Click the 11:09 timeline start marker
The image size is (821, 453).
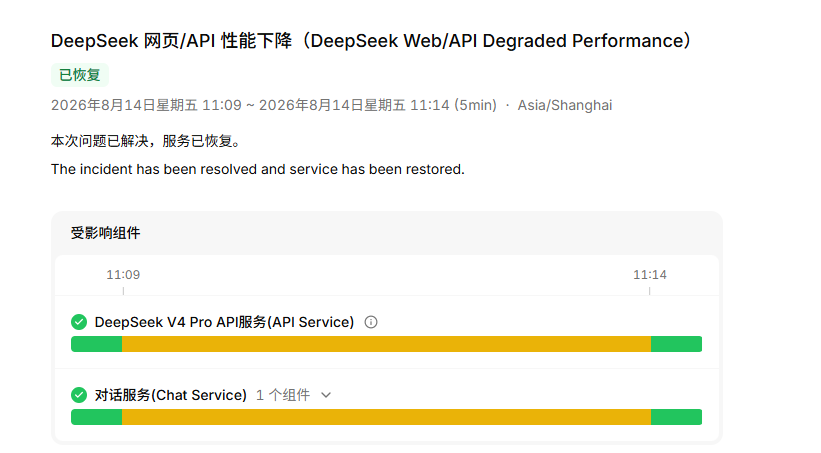pos(123,274)
